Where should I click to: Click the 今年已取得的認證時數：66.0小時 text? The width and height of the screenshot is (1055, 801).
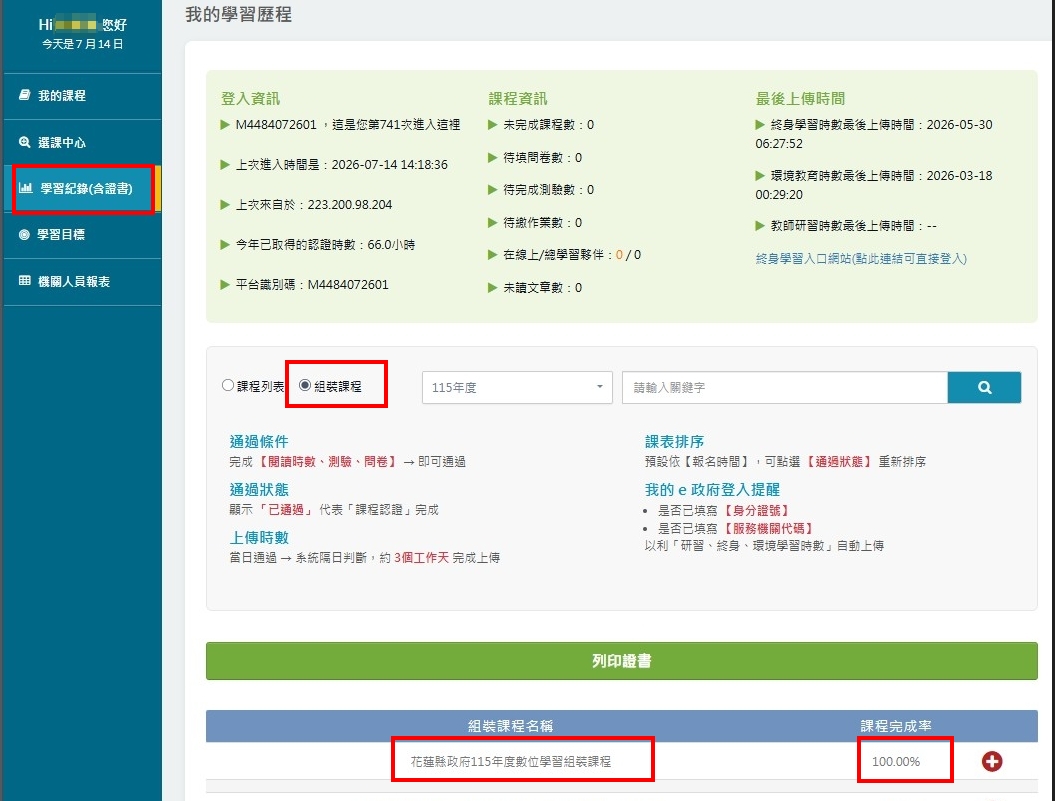click(325, 245)
